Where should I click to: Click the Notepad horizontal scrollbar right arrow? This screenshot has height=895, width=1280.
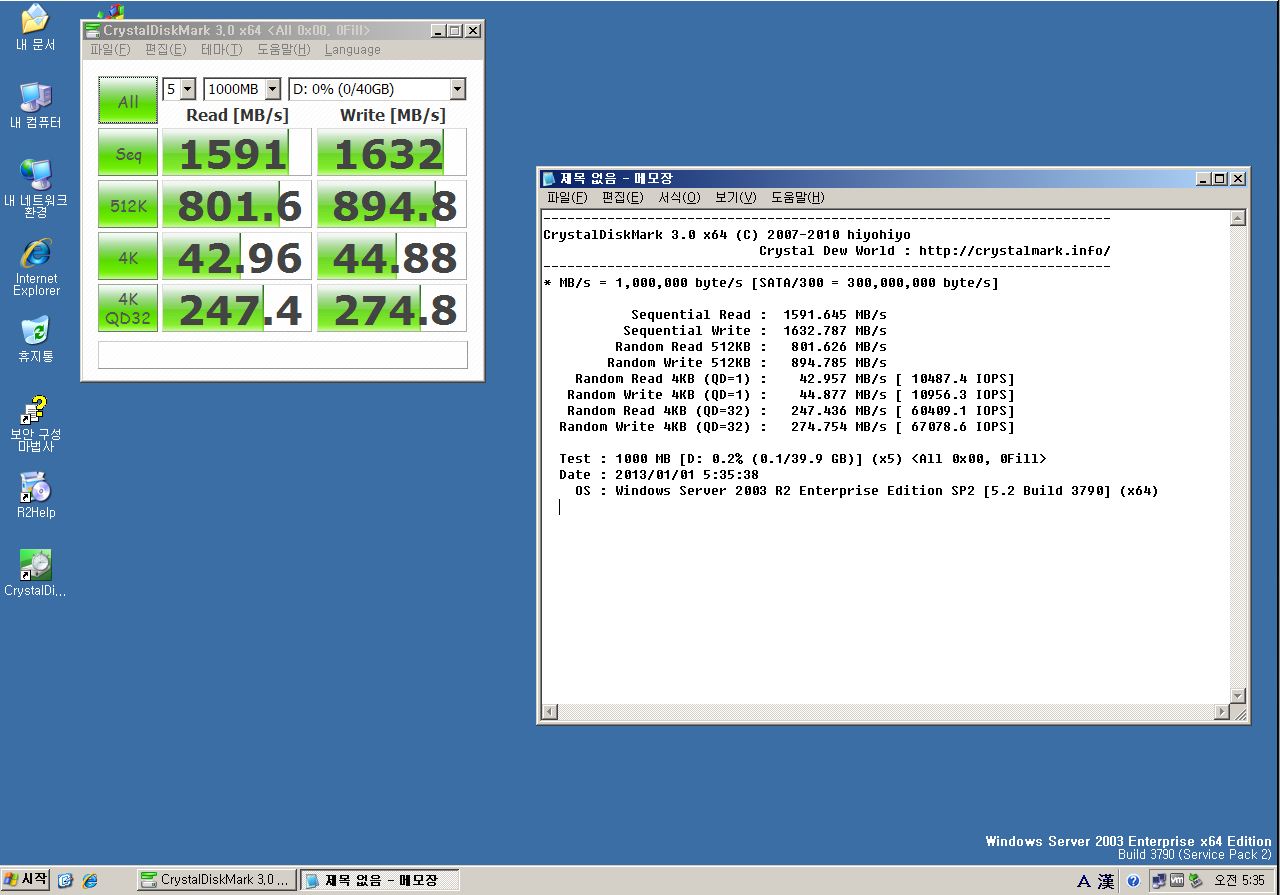1221,712
